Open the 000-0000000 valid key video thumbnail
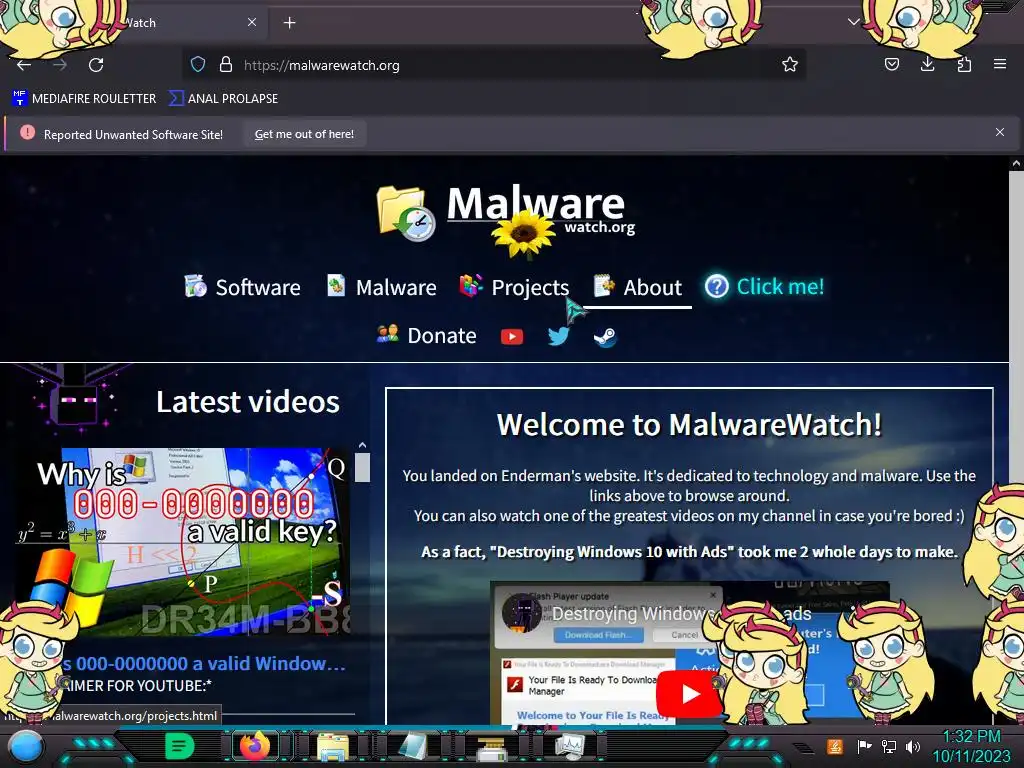Image resolution: width=1024 pixels, height=768 pixels. (x=183, y=541)
